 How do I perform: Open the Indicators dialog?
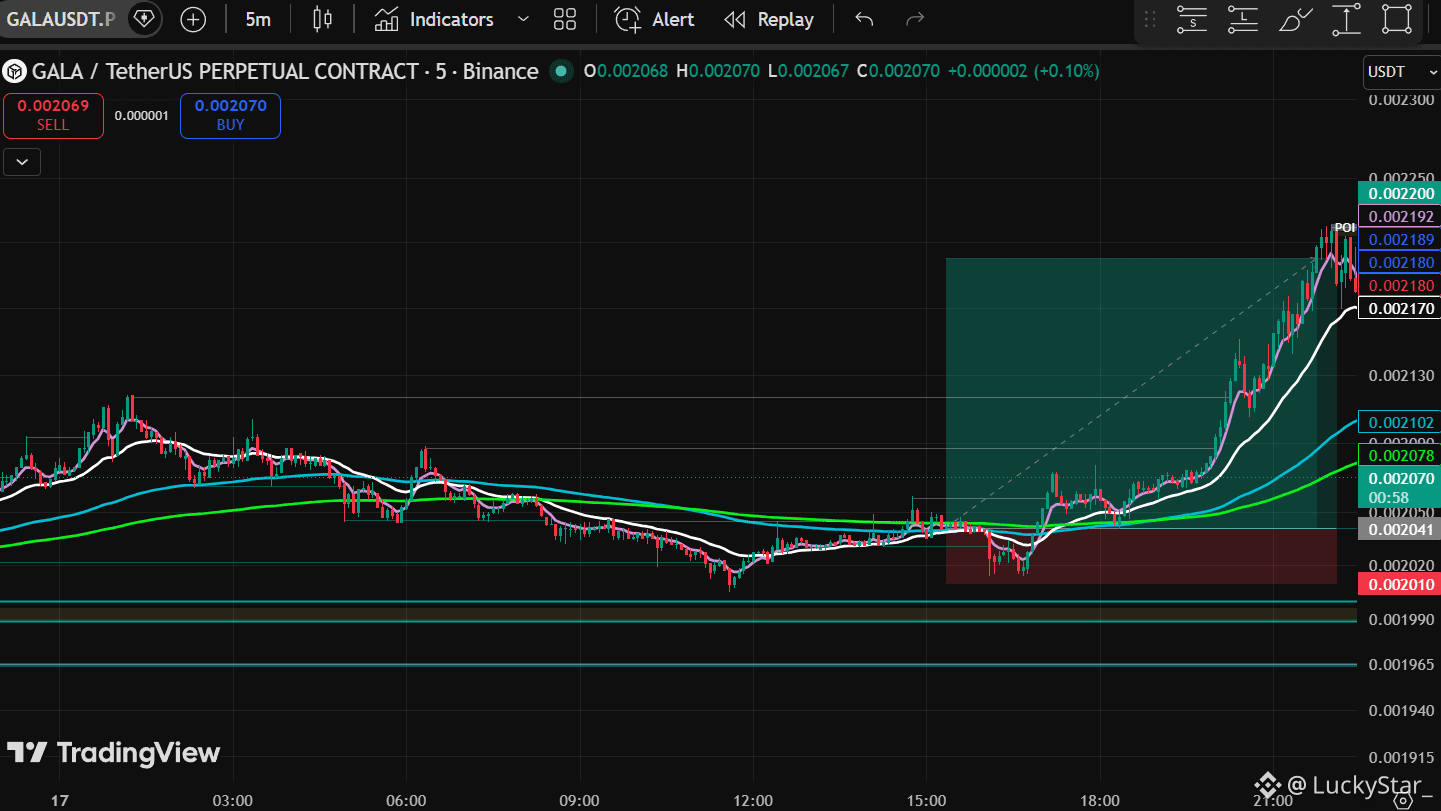[x=435, y=19]
